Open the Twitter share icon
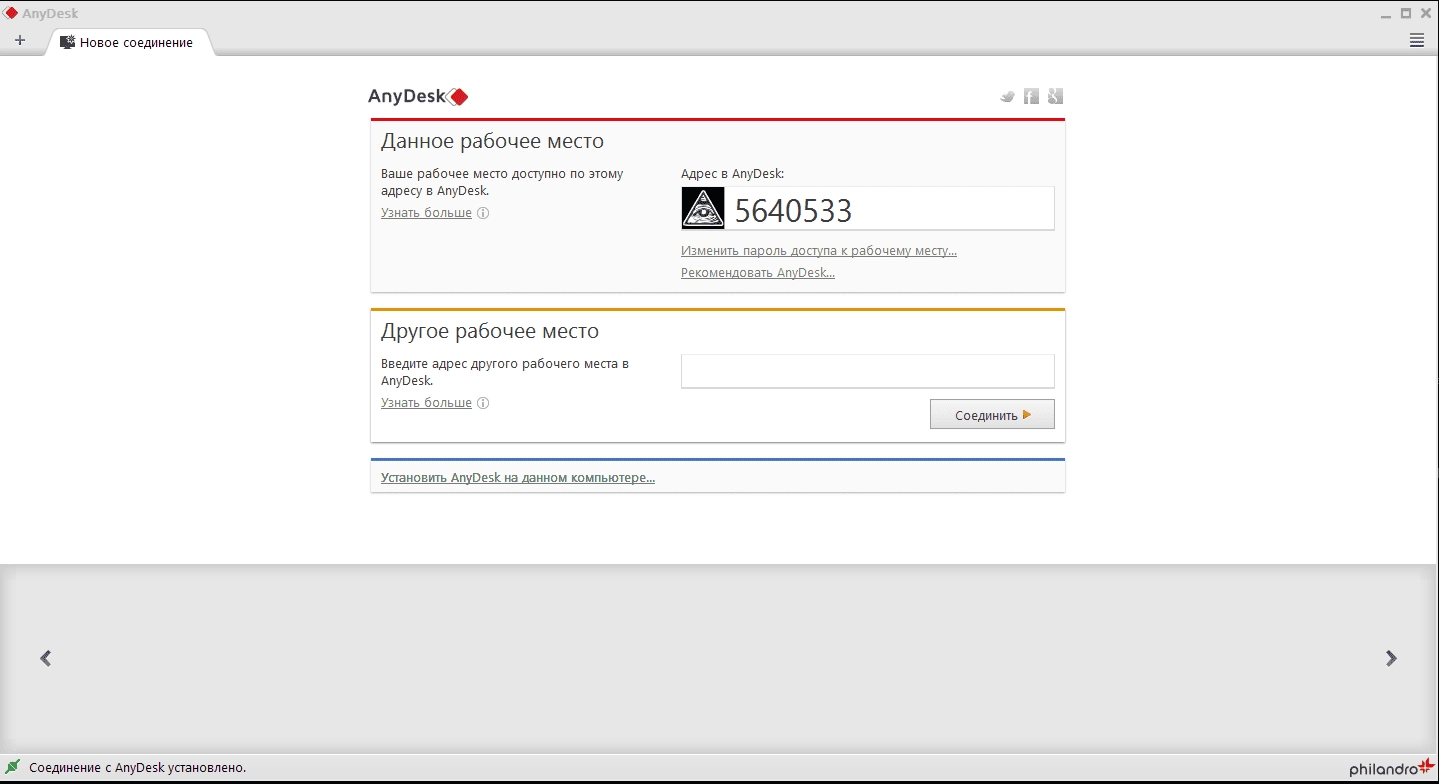This screenshot has width=1439, height=784. click(x=1008, y=97)
